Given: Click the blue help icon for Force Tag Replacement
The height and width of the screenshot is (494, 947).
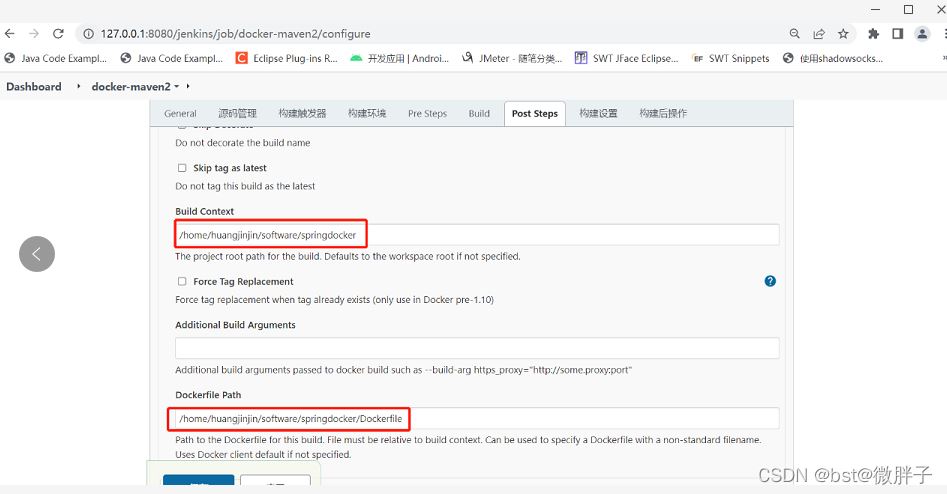Looking at the screenshot, I should click(770, 281).
